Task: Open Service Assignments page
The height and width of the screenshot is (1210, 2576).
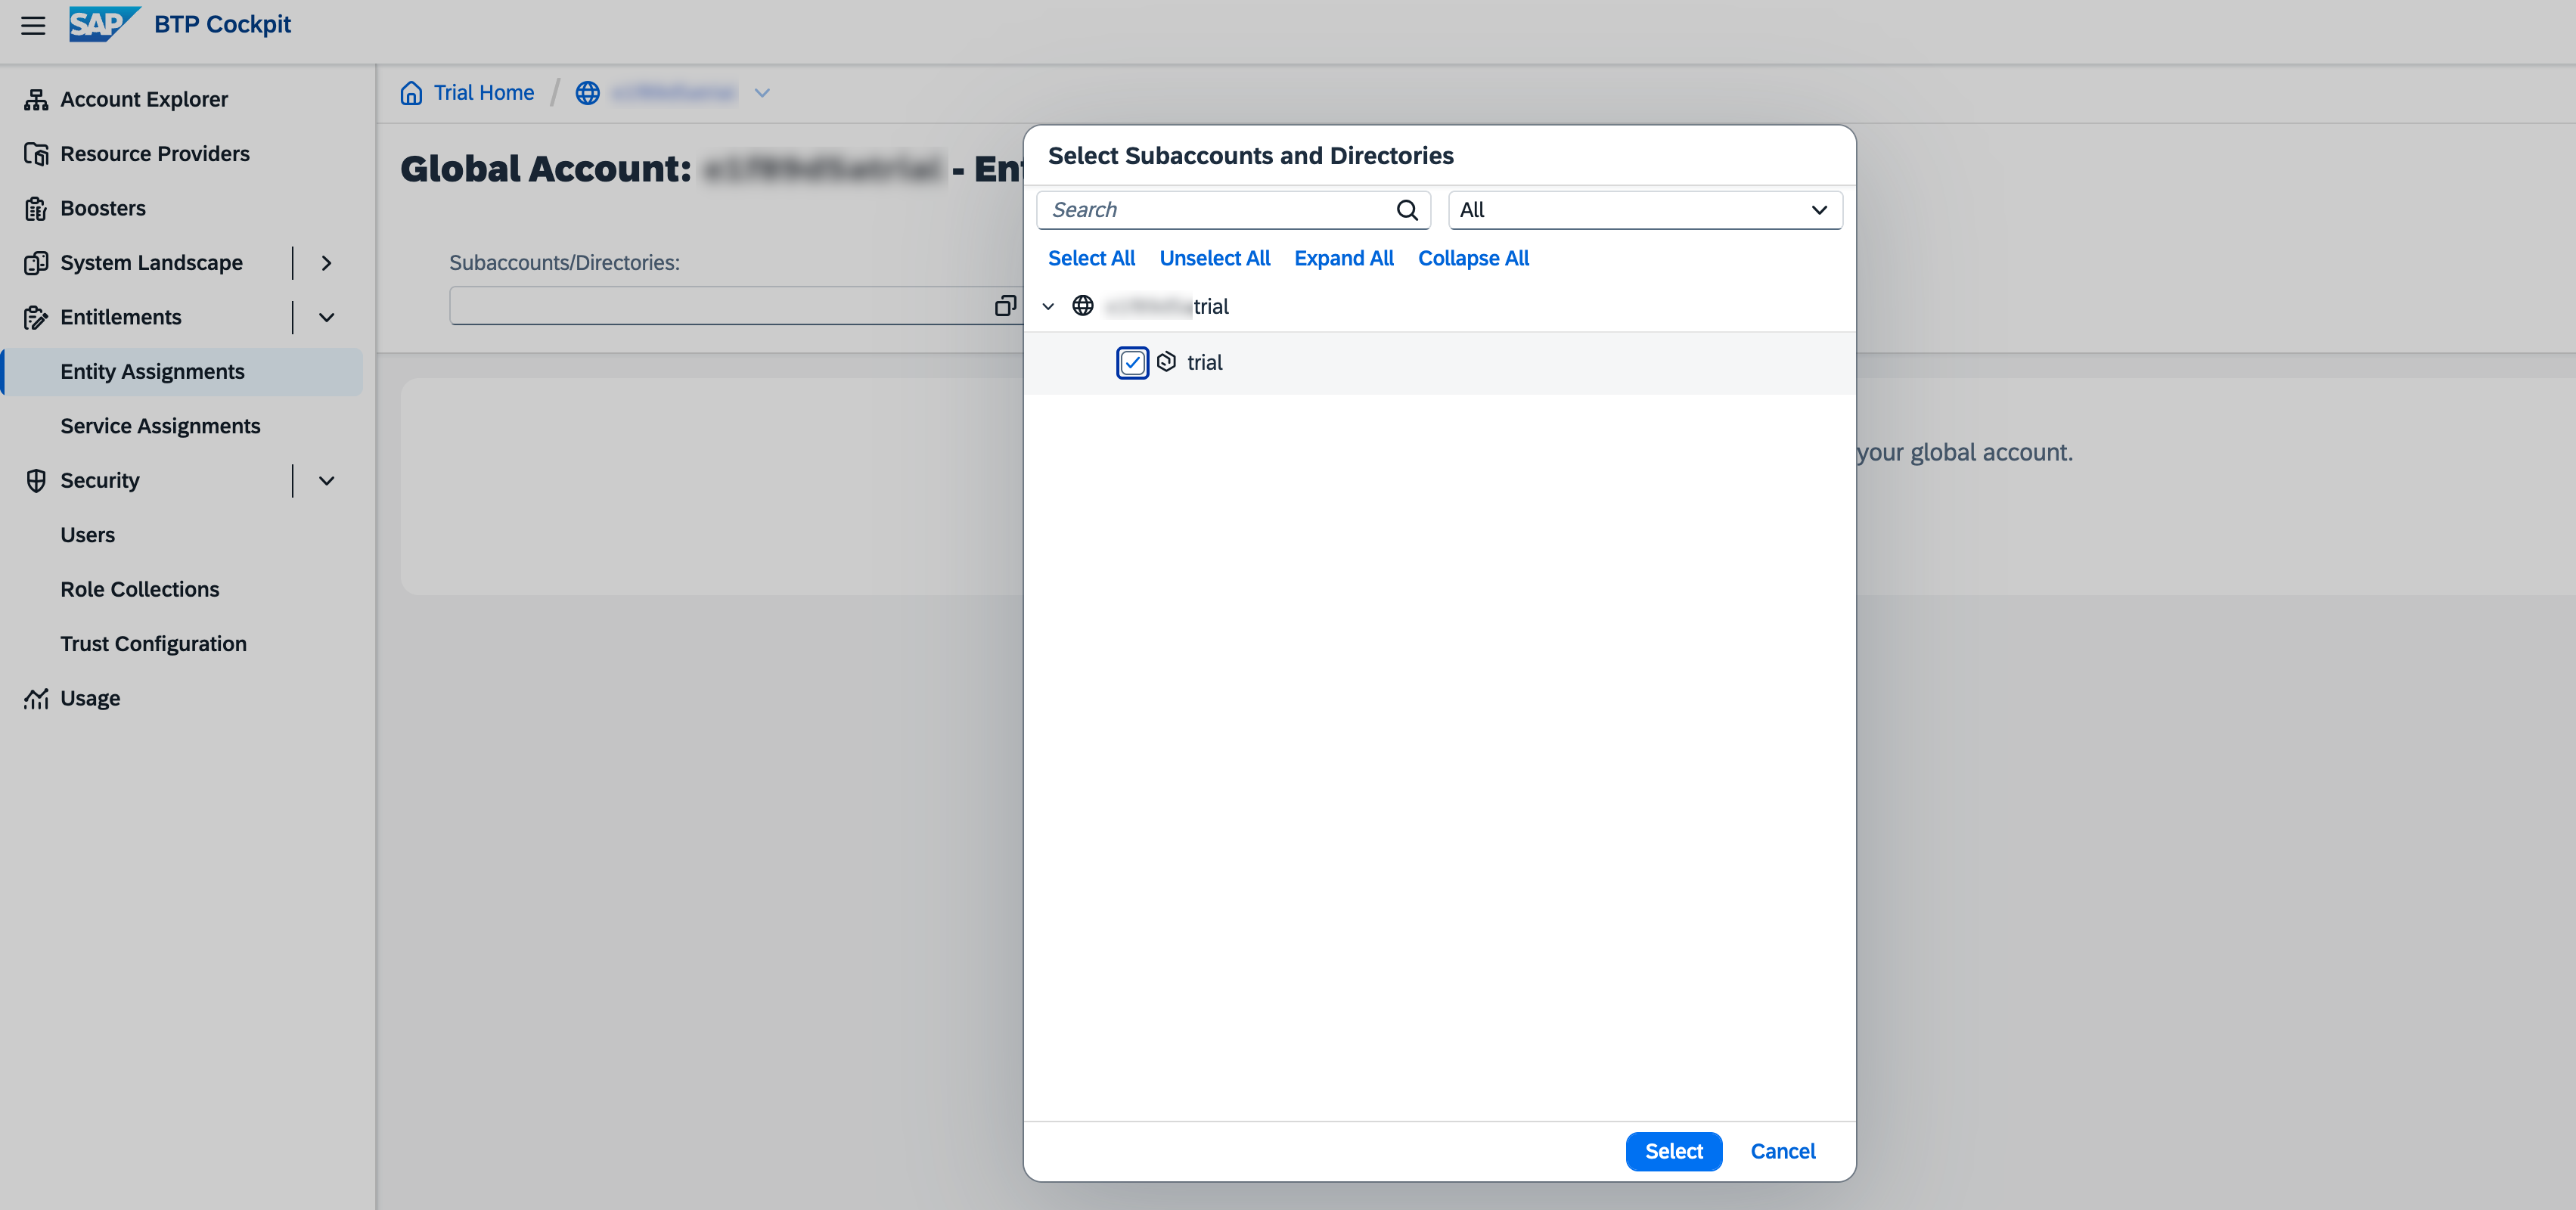Action: click(160, 426)
